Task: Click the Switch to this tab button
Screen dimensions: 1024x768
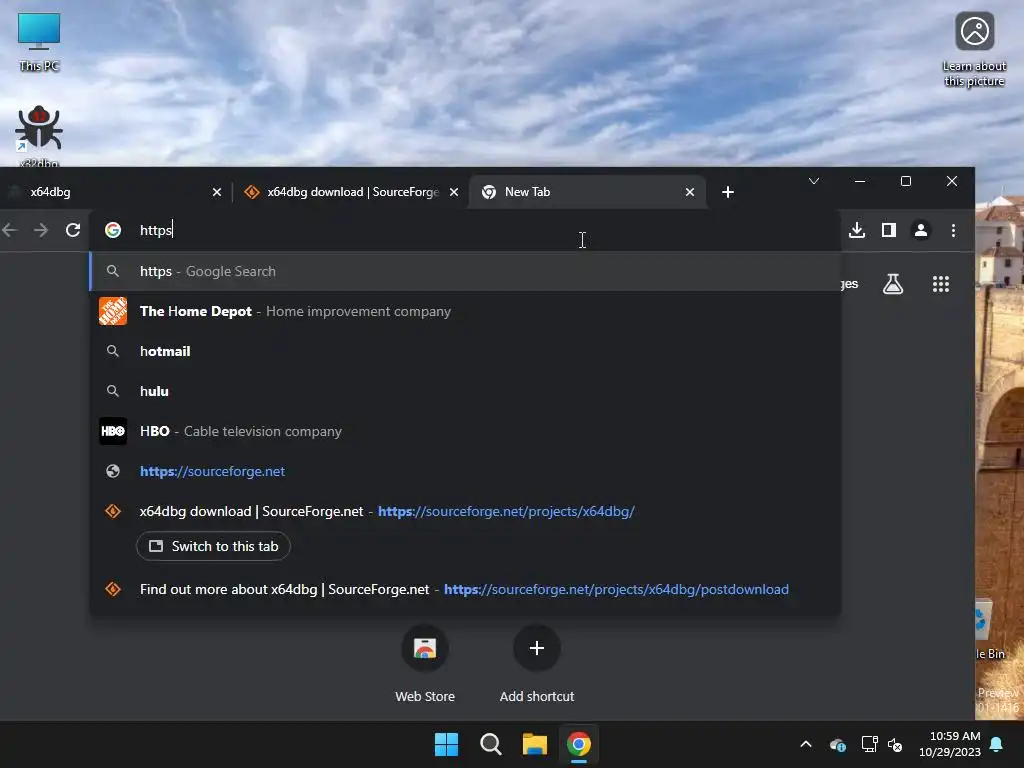Action: click(213, 546)
